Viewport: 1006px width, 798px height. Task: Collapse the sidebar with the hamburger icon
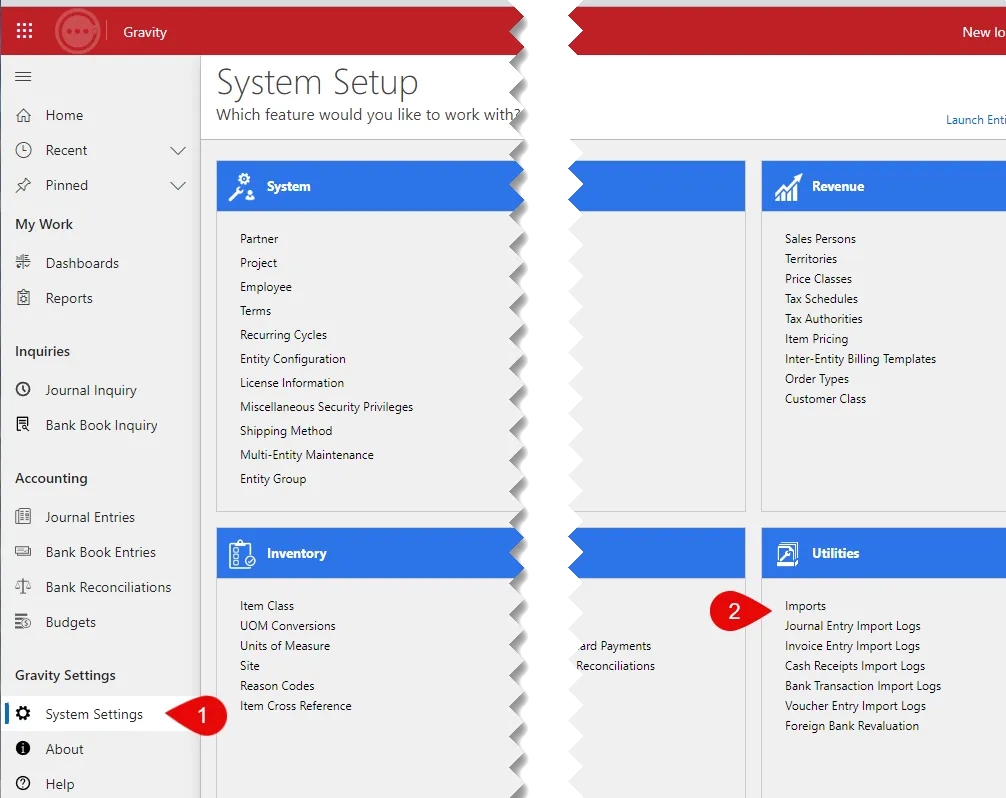23,76
